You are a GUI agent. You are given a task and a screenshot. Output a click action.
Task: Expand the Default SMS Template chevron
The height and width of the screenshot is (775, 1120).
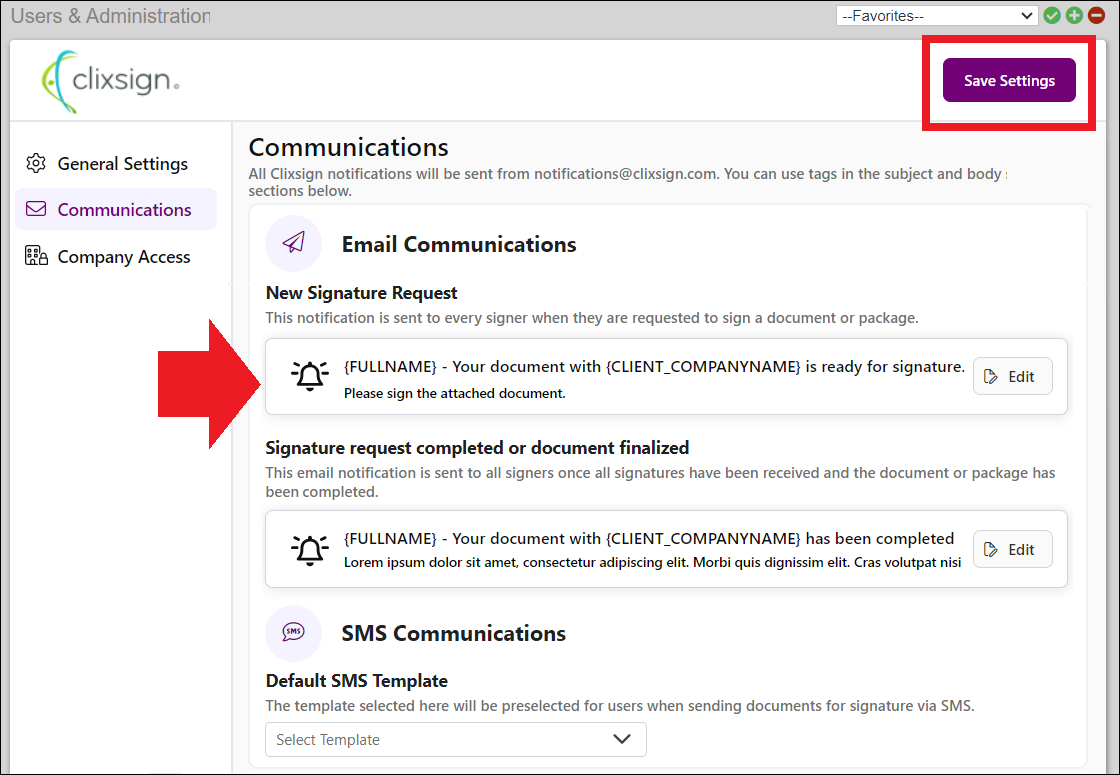coord(622,739)
